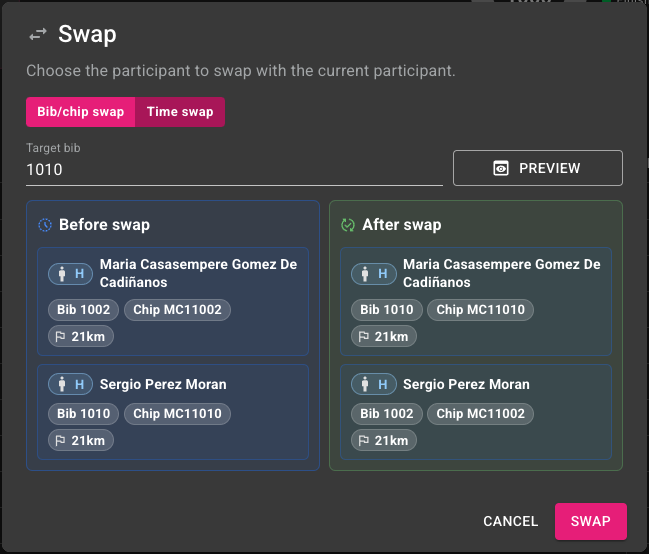Viewport: 649px width, 554px height.
Task: Click the flag icon on Sergio's 21km chip in After swap
Action: [x=363, y=441]
